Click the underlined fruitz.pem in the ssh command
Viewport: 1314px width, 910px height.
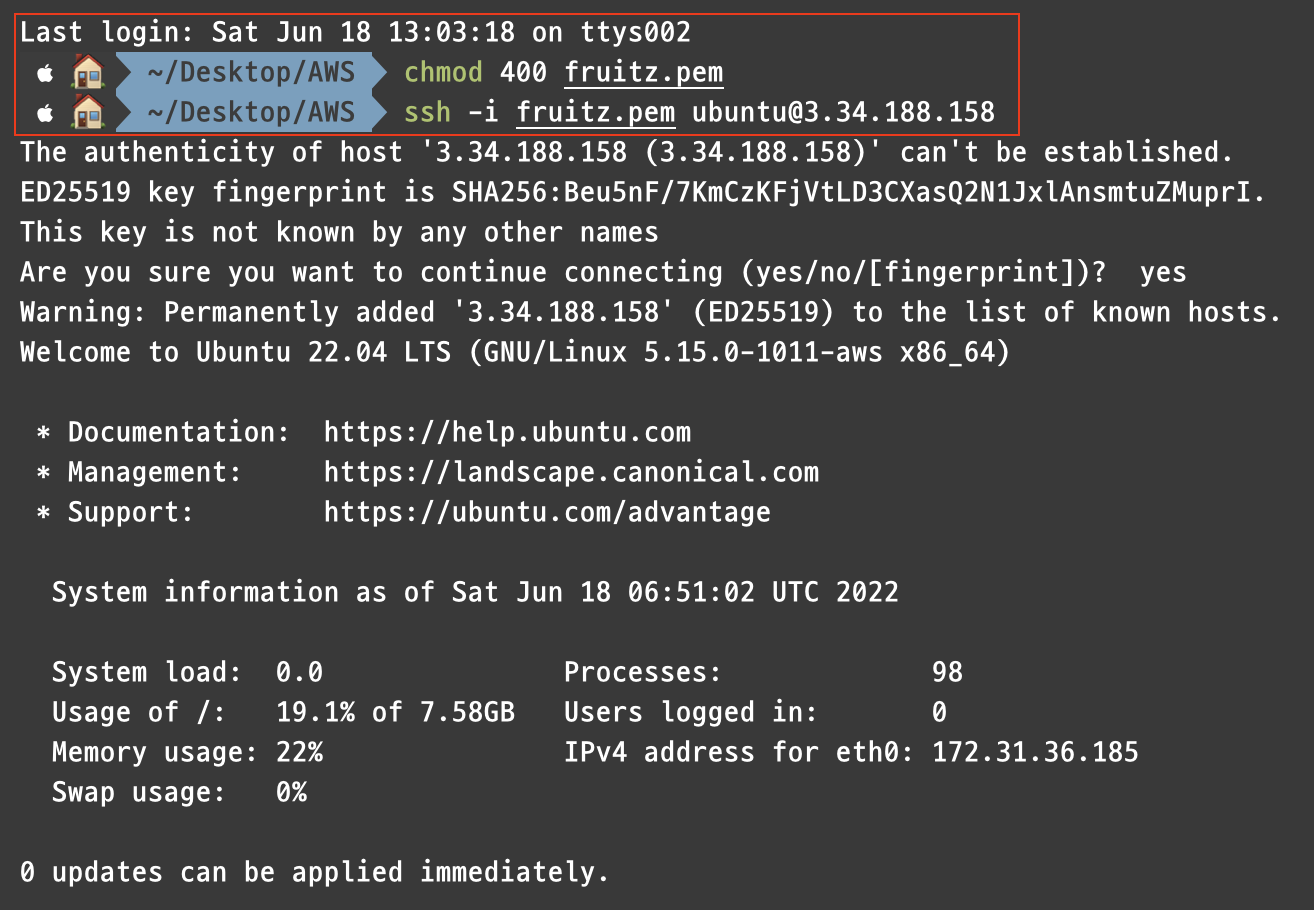[x=596, y=113]
